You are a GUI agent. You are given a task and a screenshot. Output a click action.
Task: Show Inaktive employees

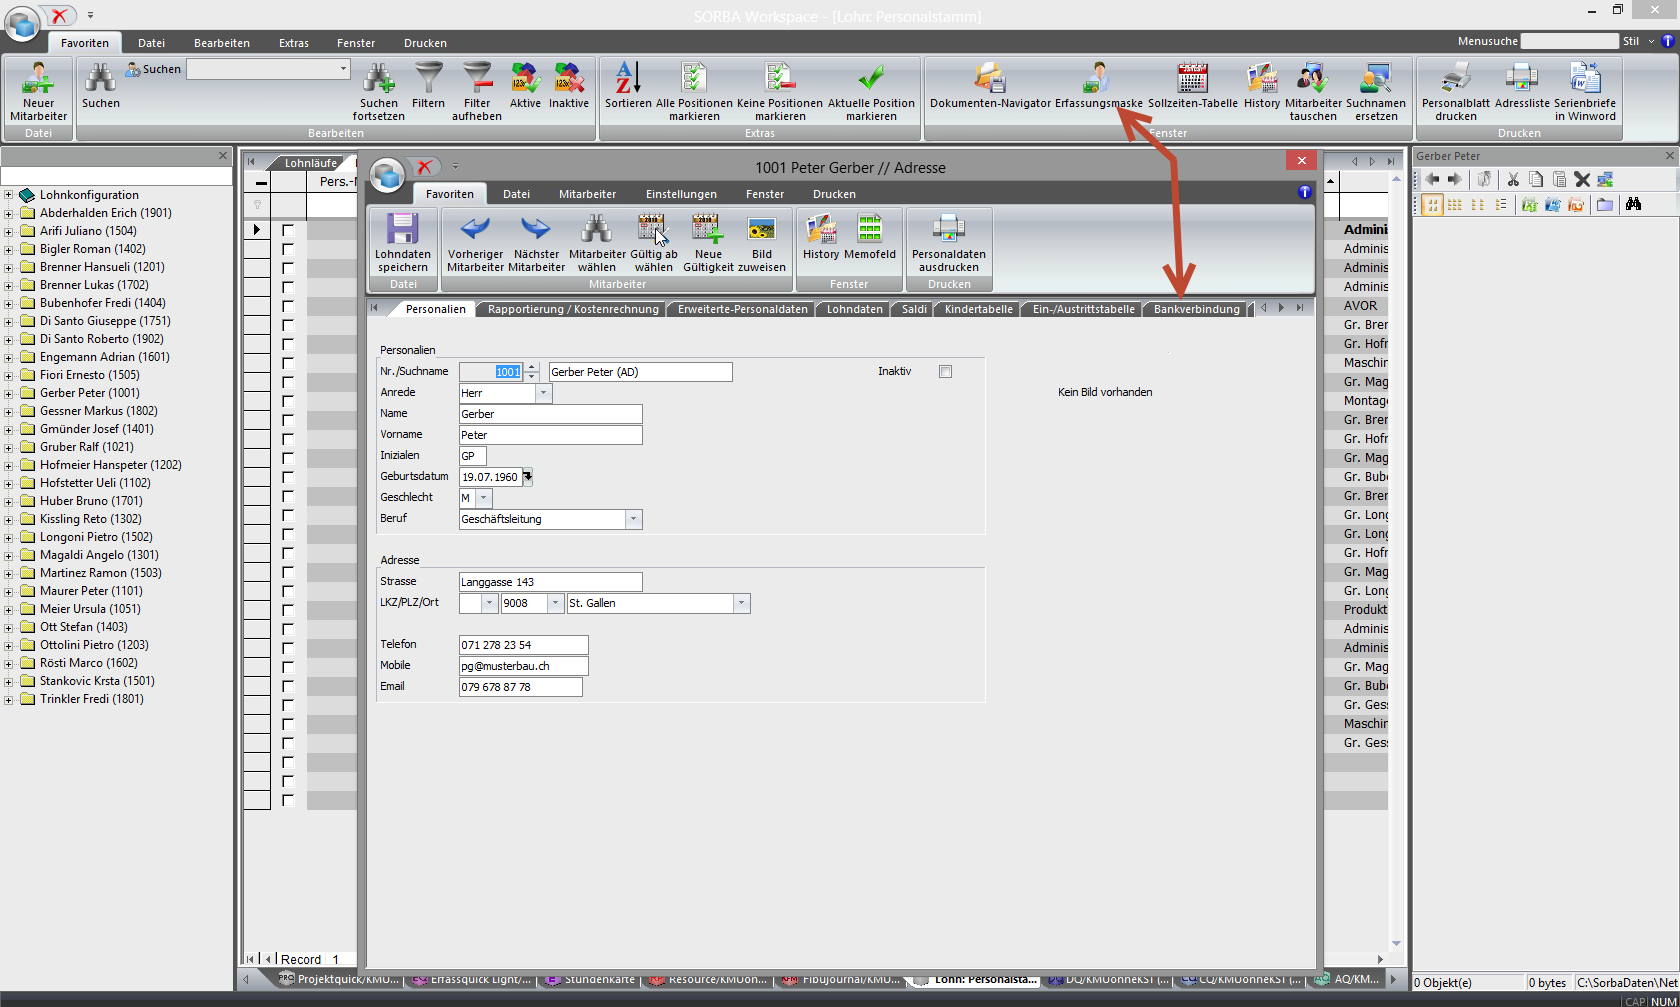(x=569, y=85)
